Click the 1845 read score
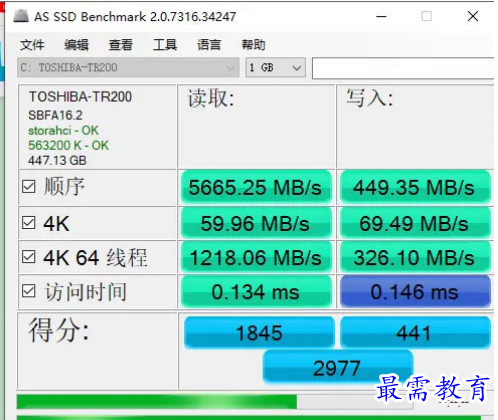 pyautogui.click(x=259, y=332)
